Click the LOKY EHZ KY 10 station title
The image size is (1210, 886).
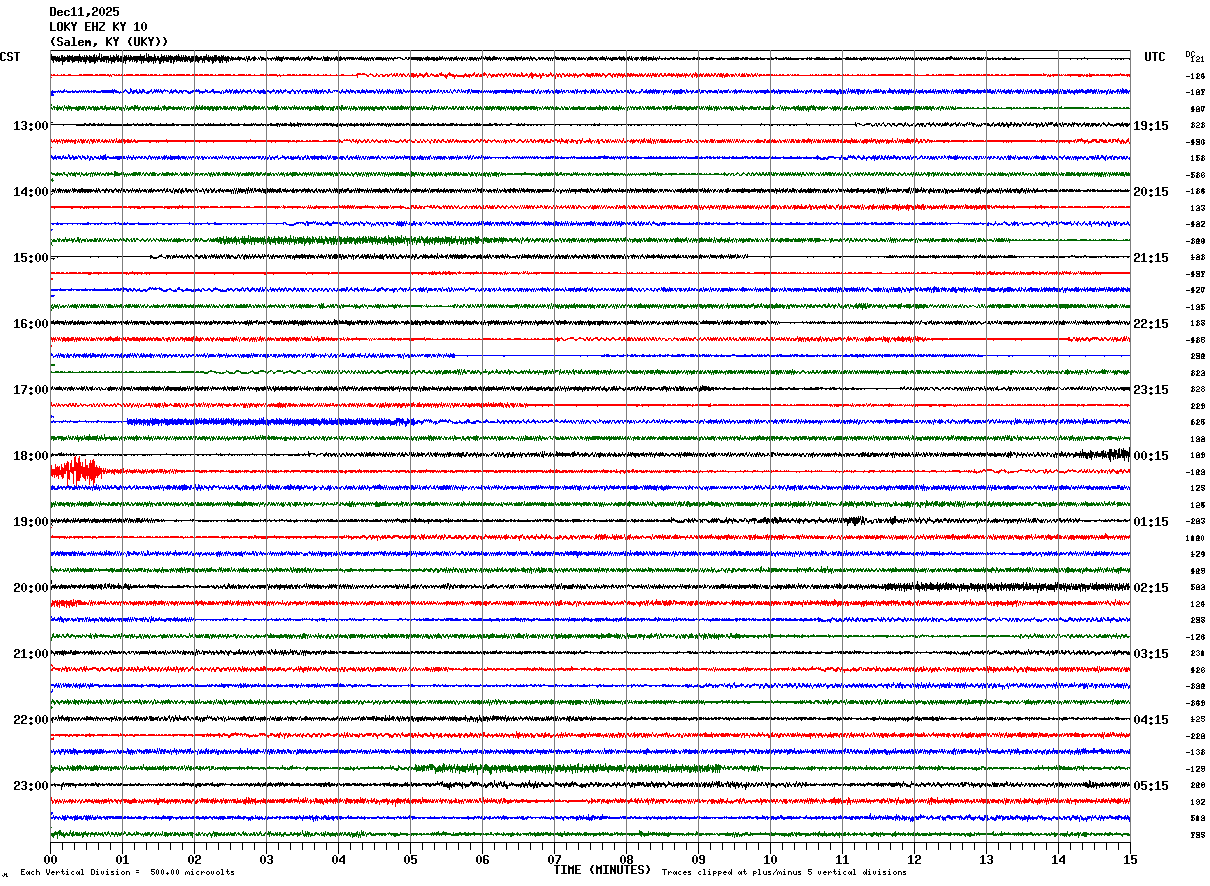[x=98, y=27]
